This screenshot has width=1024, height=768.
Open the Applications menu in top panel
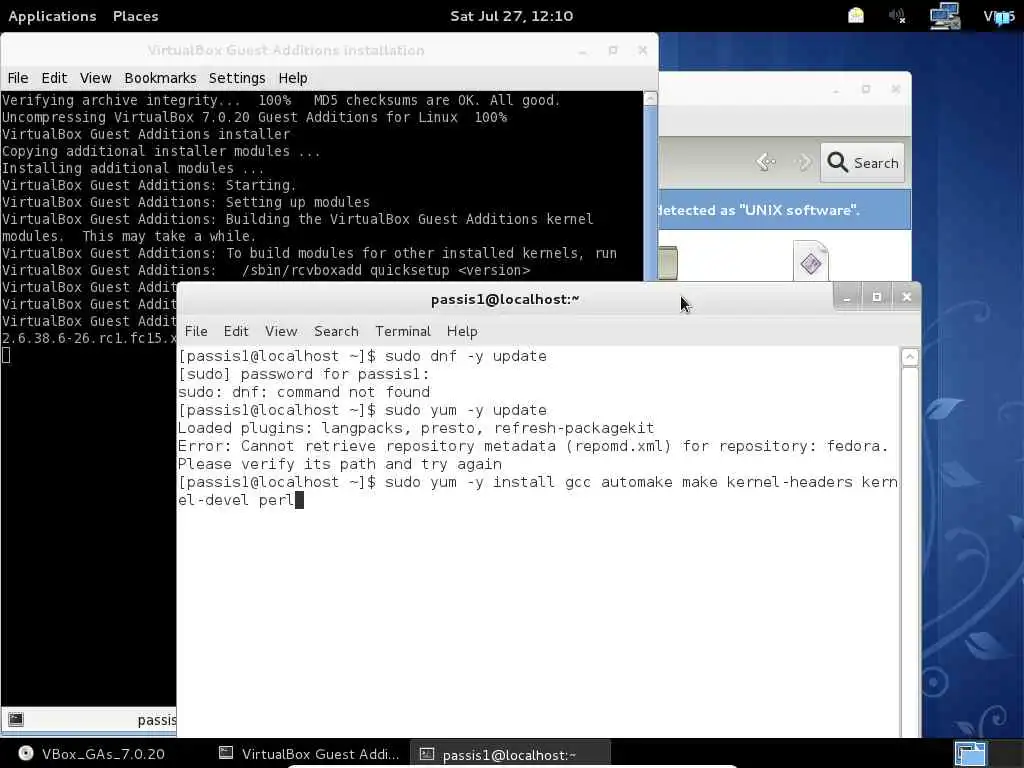52,16
